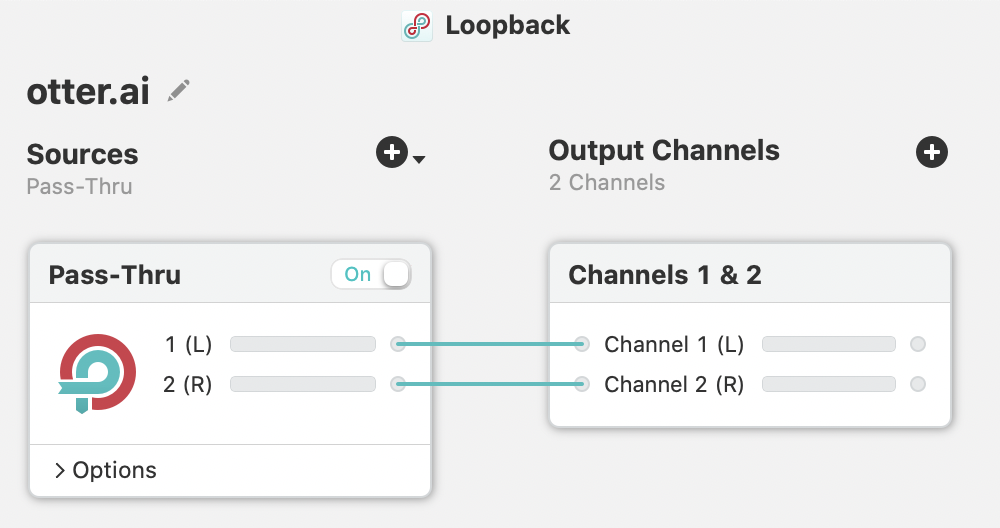This screenshot has height=528, width=1000.
Task: Click Channel 2 (R) right-side output dot
Action: tap(918, 384)
